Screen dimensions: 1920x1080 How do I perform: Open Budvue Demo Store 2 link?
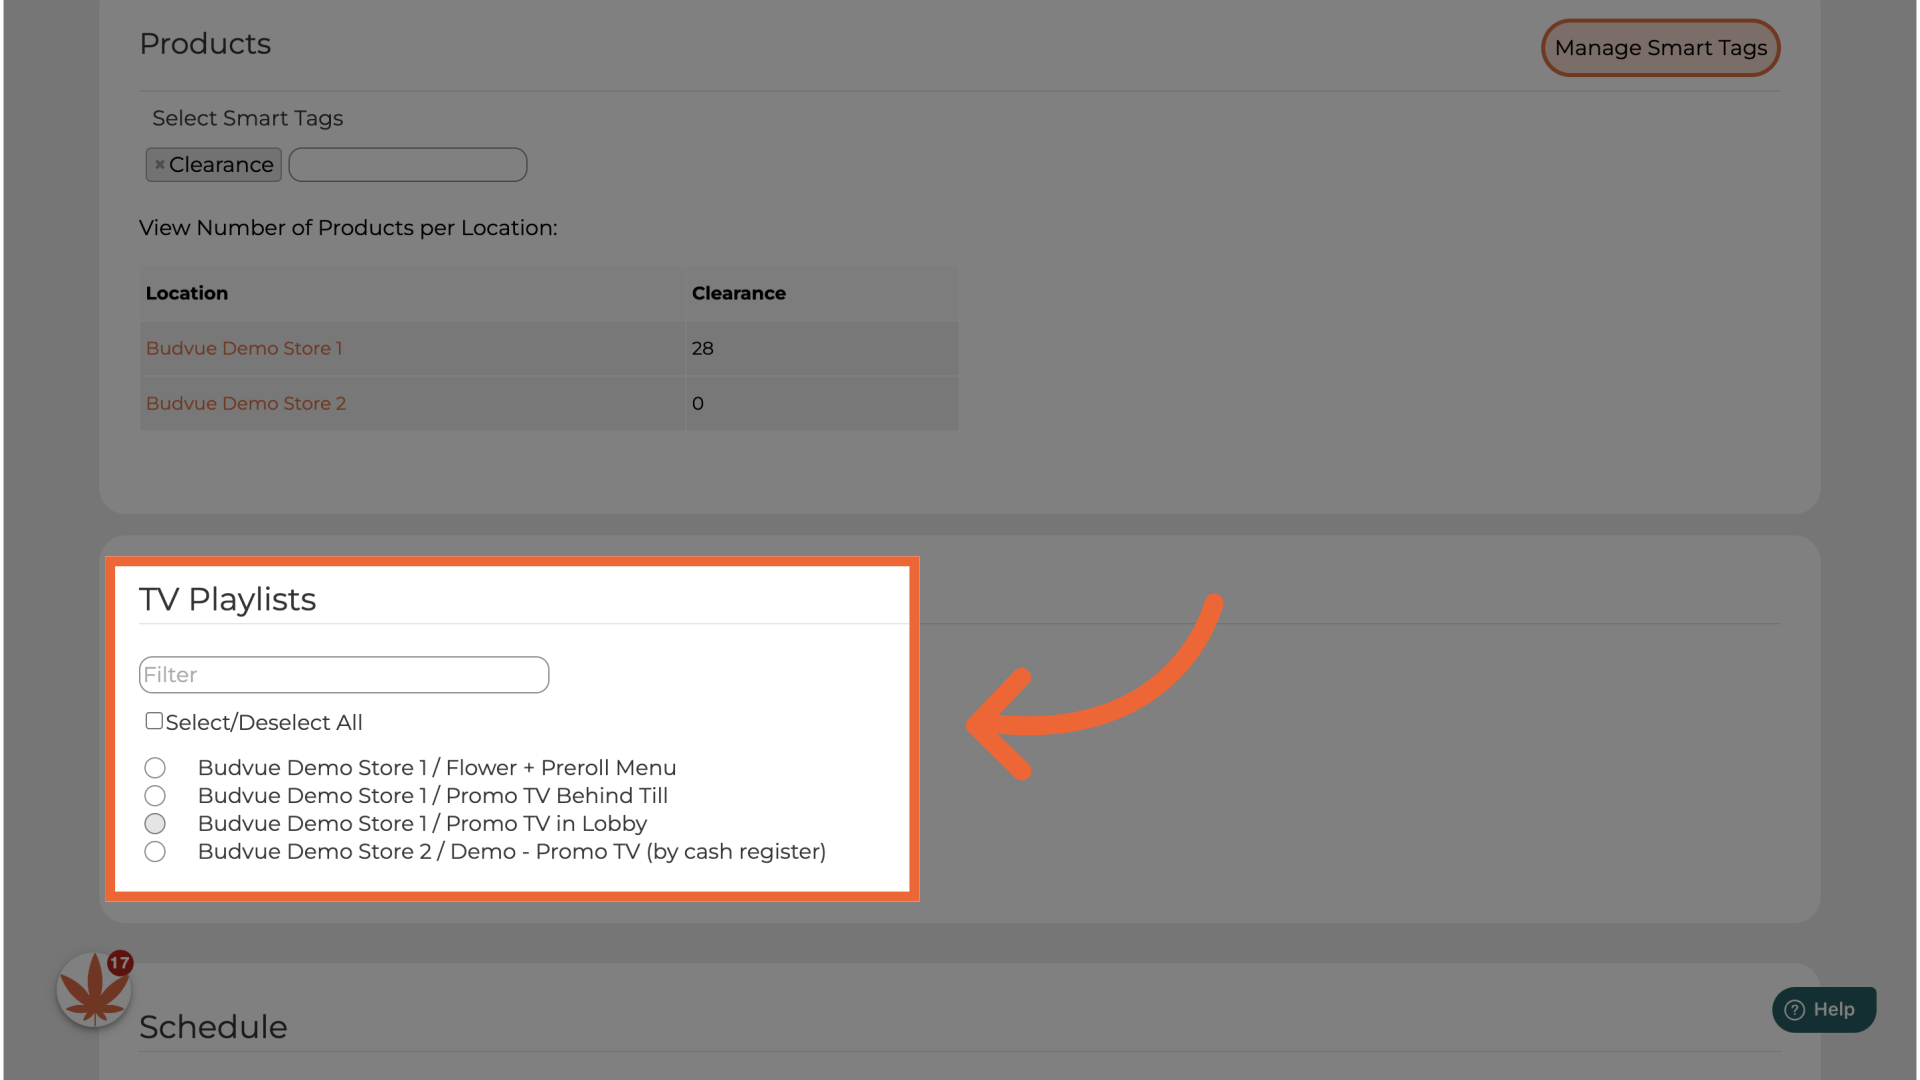coord(246,403)
